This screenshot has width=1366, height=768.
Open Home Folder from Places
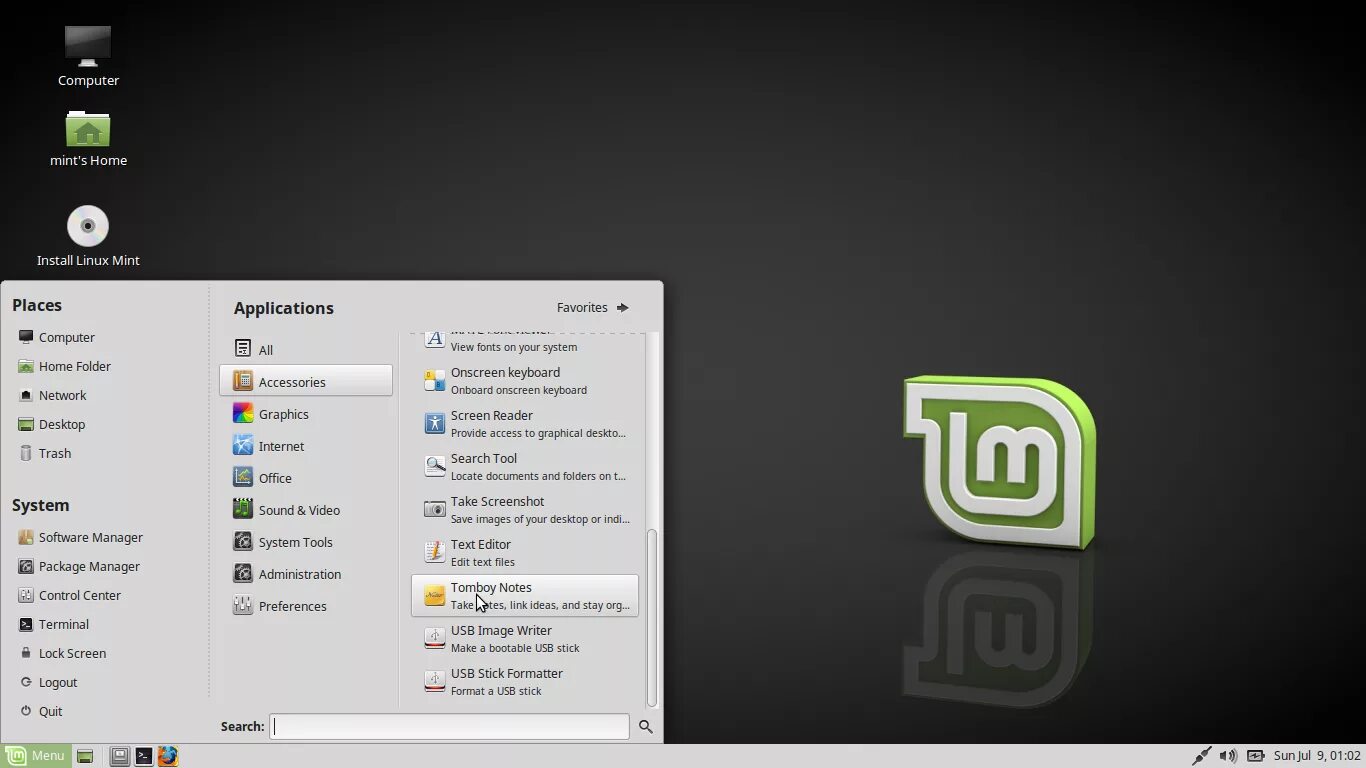pos(65,366)
